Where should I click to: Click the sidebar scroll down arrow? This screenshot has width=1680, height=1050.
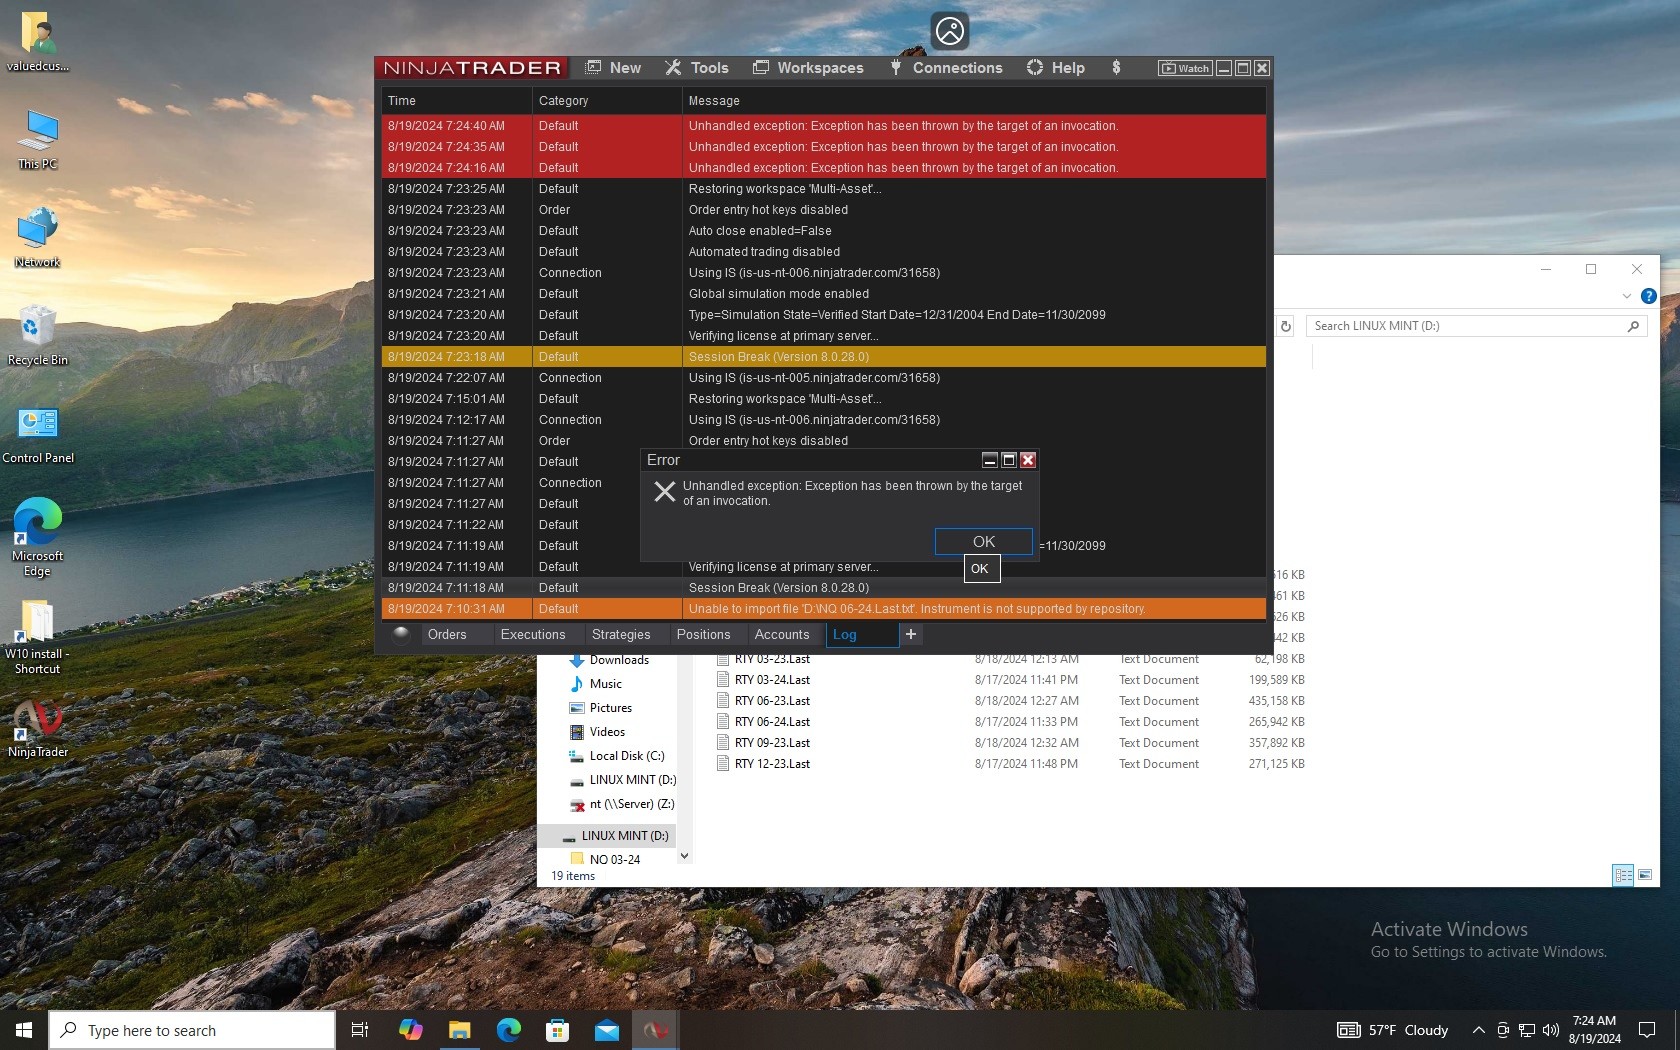(685, 856)
